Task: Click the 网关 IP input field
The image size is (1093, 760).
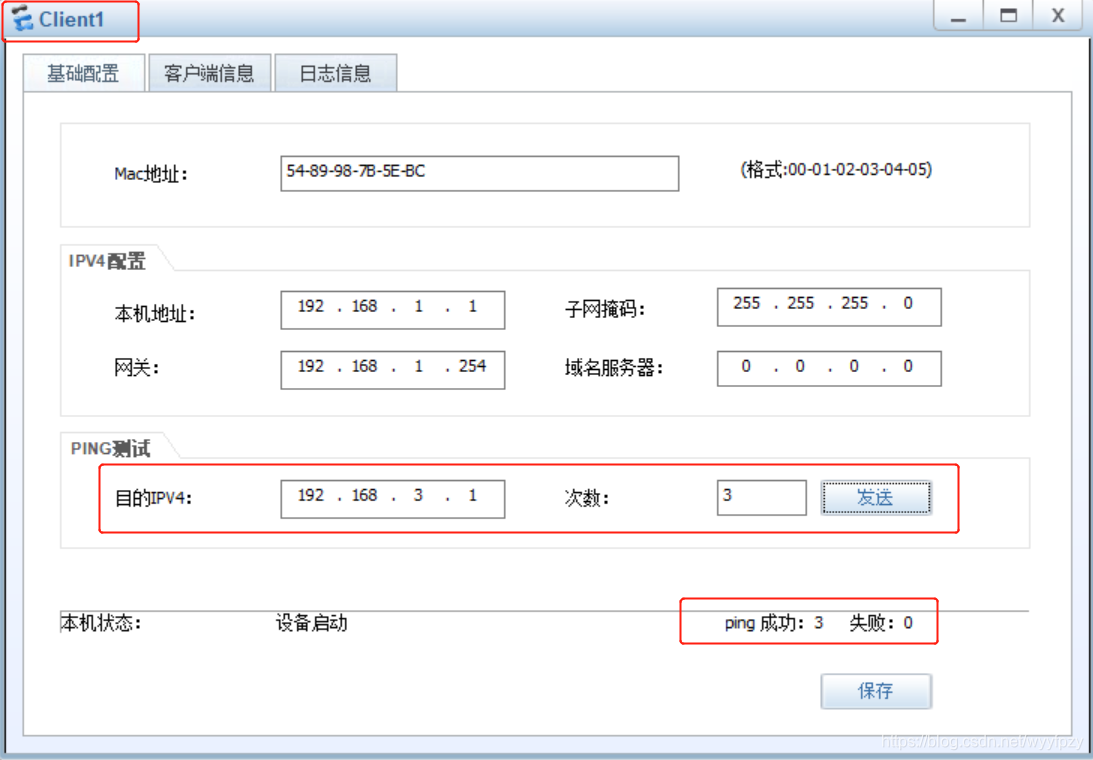Action: coord(392,370)
